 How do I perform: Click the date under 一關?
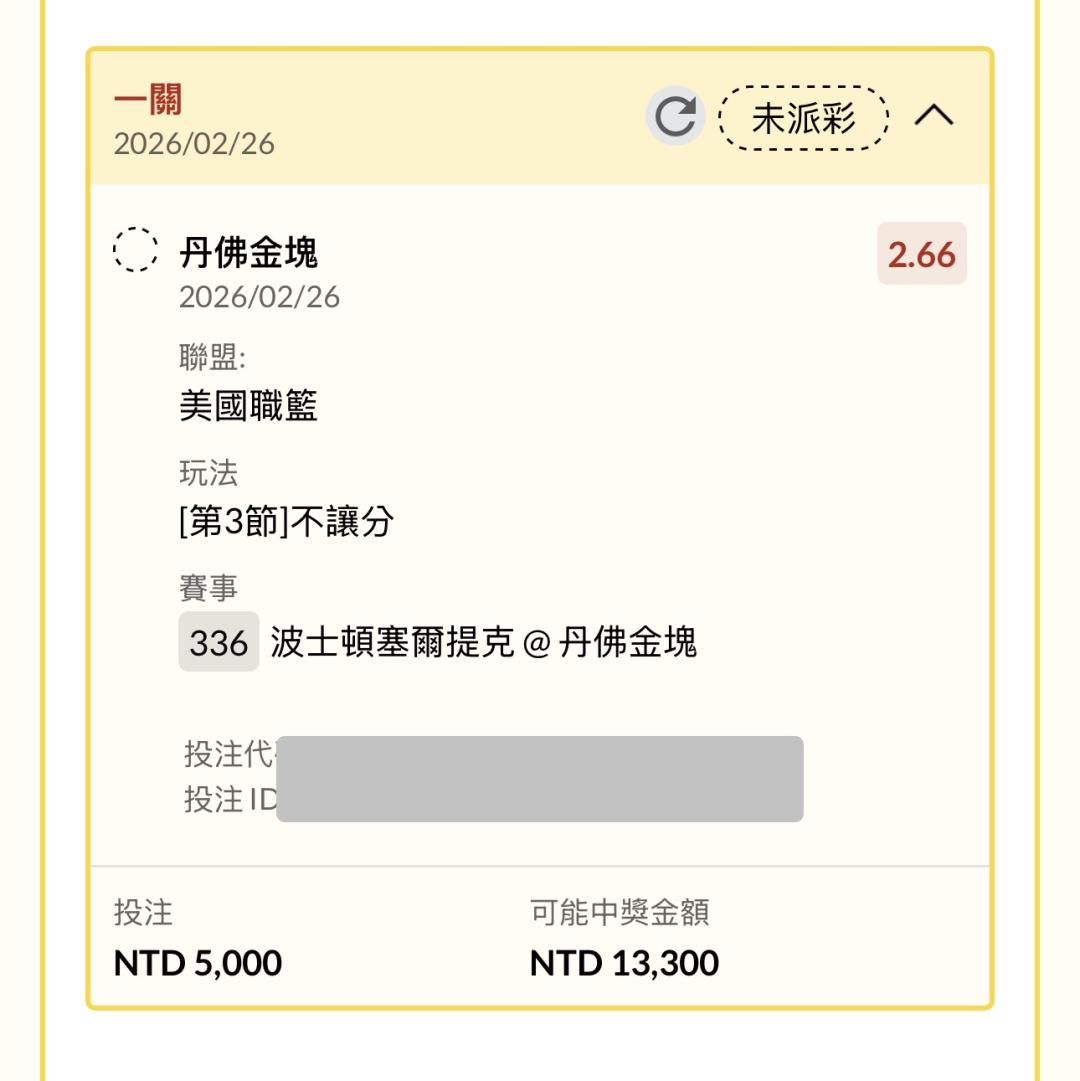tap(194, 144)
